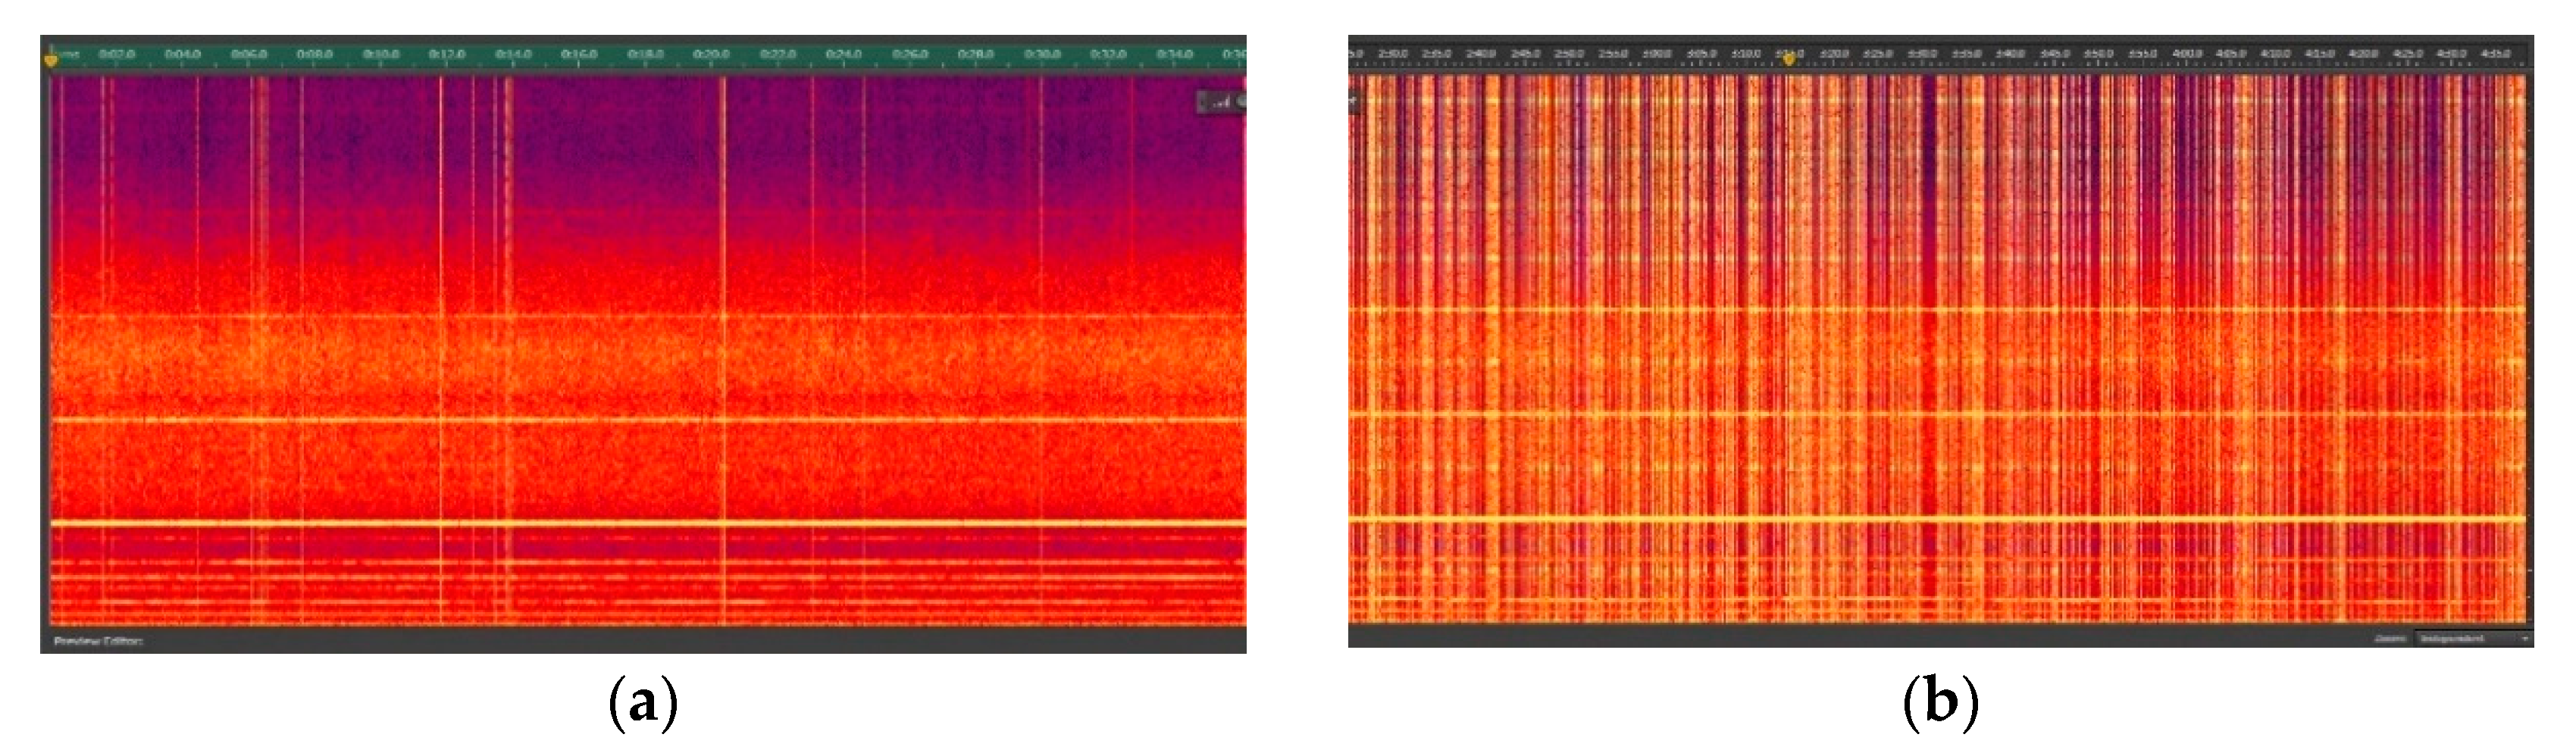2576x750 pixels.
Task: Jump to 0:02.0 on the left timeline ruler
Action: (x=116, y=54)
